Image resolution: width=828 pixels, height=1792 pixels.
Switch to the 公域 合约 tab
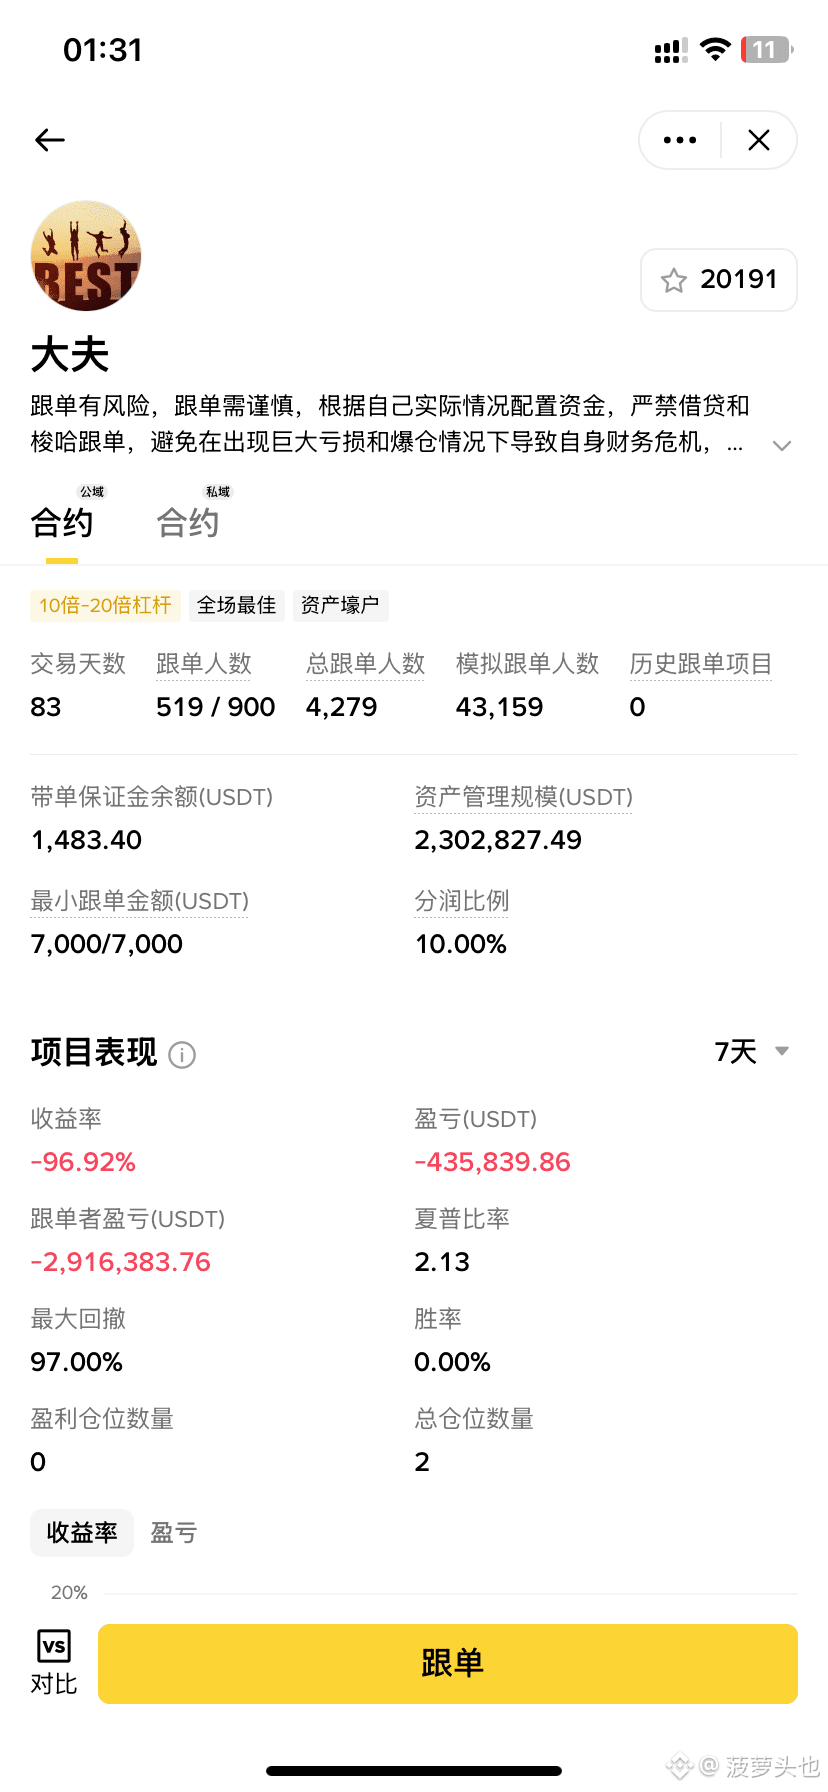62,522
